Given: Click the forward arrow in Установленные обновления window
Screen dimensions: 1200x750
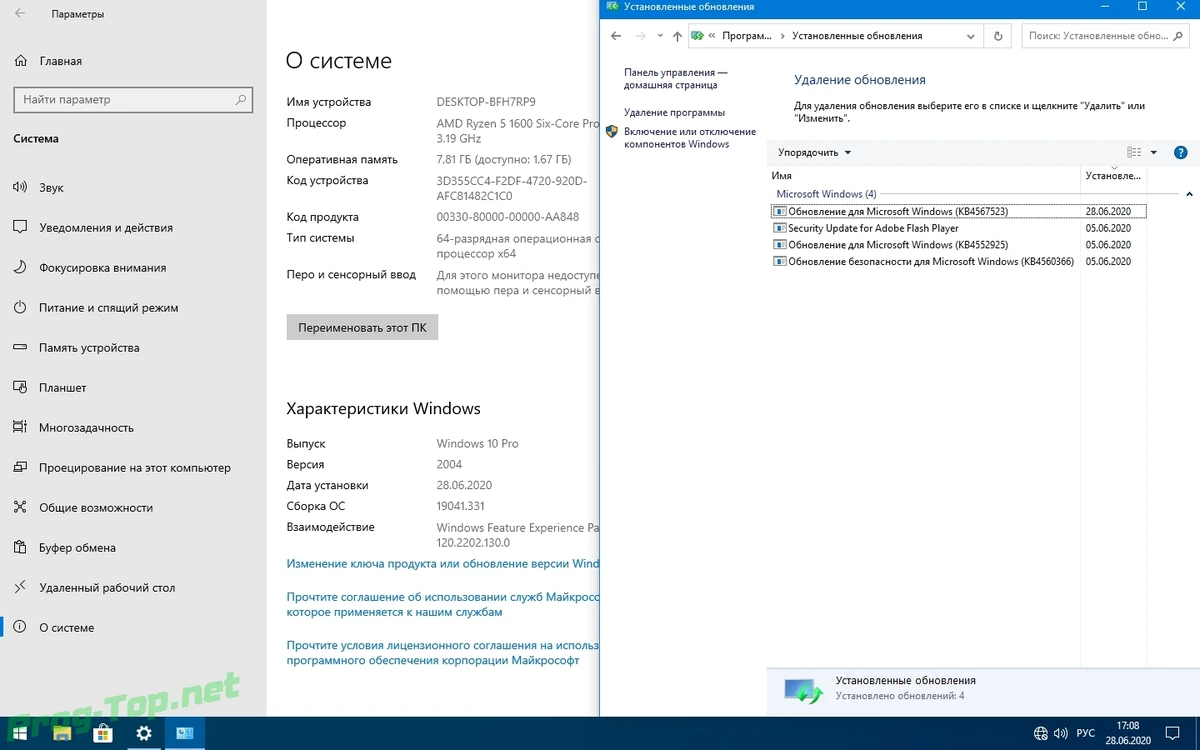Looking at the screenshot, I should pos(641,36).
